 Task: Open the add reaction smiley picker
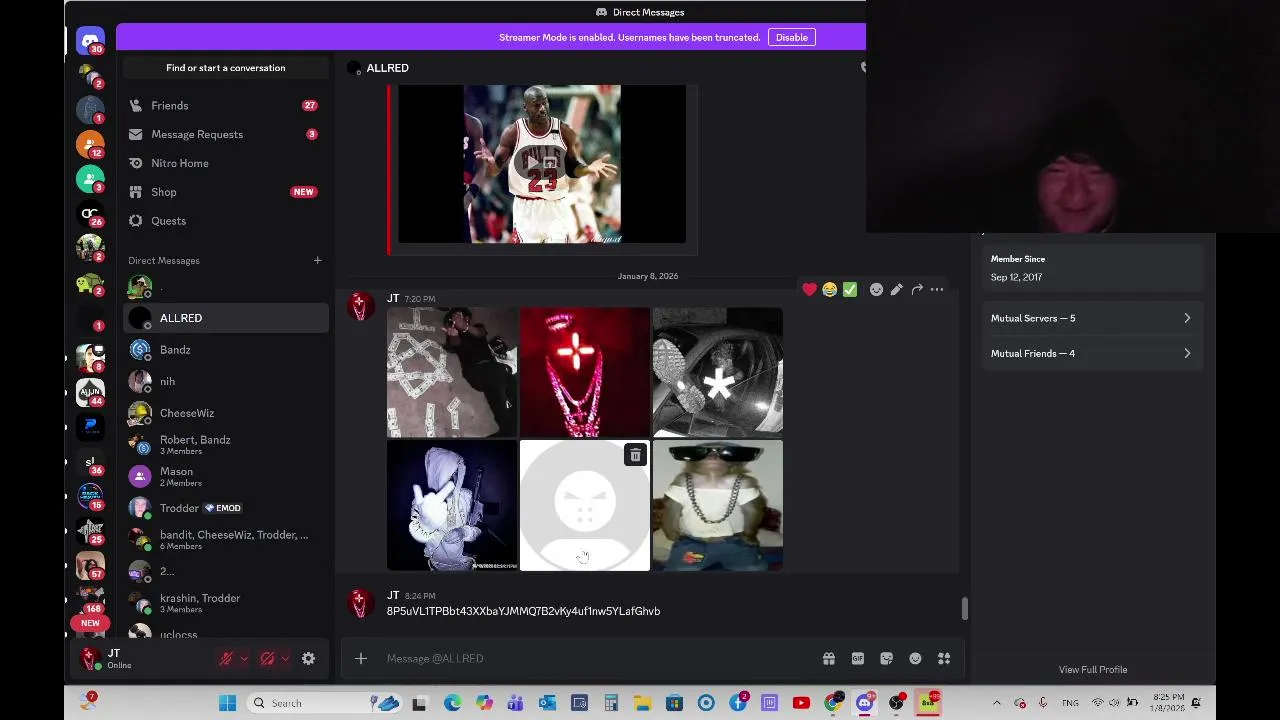pyautogui.click(x=876, y=290)
